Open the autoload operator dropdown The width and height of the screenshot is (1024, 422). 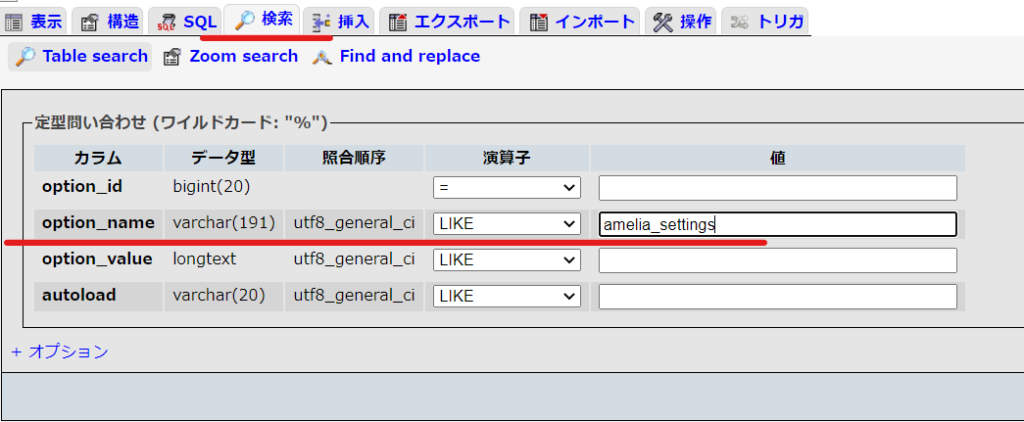[507, 297]
